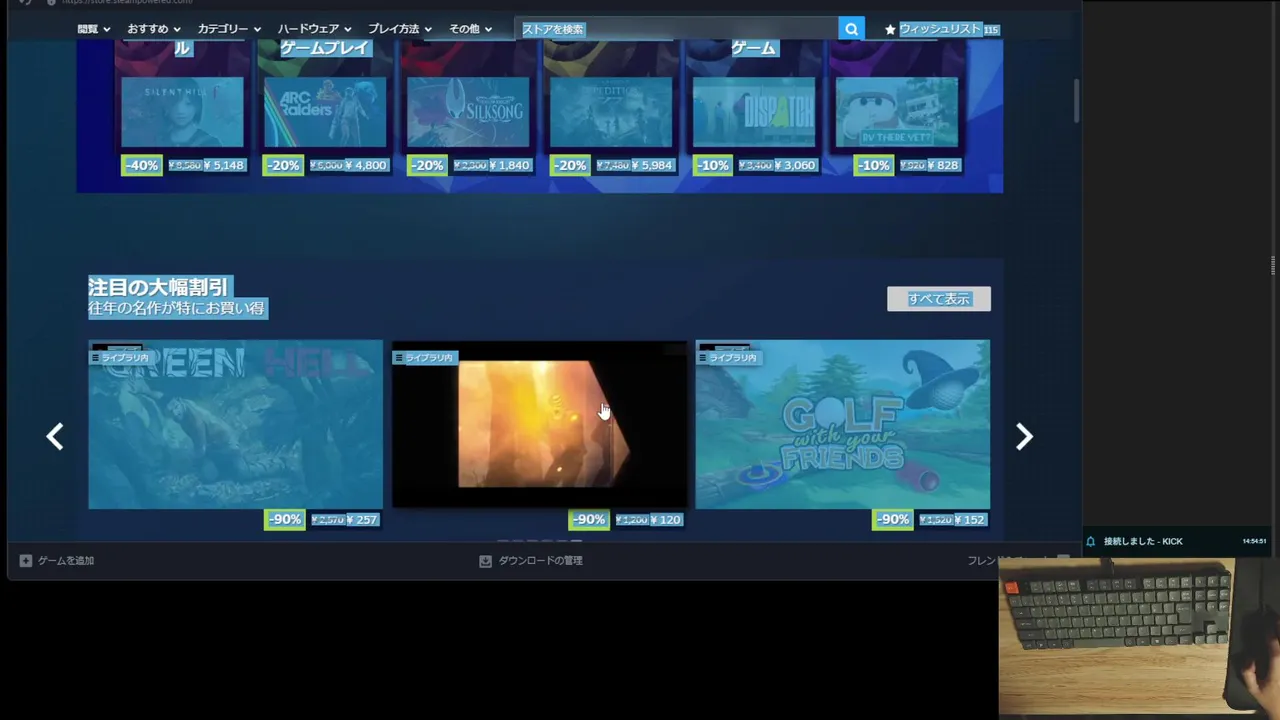Click the download icon beside ダウンロードの管理

click(x=485, y=561)
